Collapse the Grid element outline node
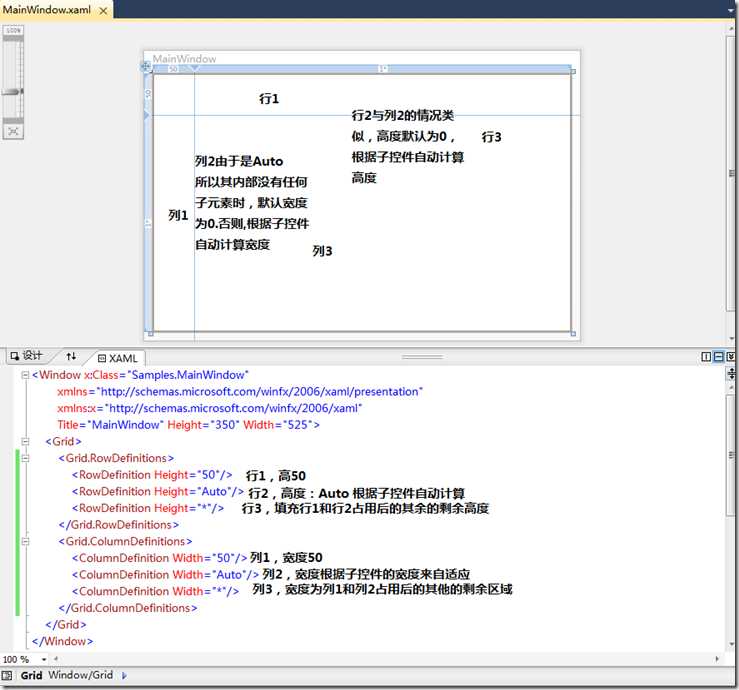The height and width of the screenshot is (690, 739). tap(25, 442)
